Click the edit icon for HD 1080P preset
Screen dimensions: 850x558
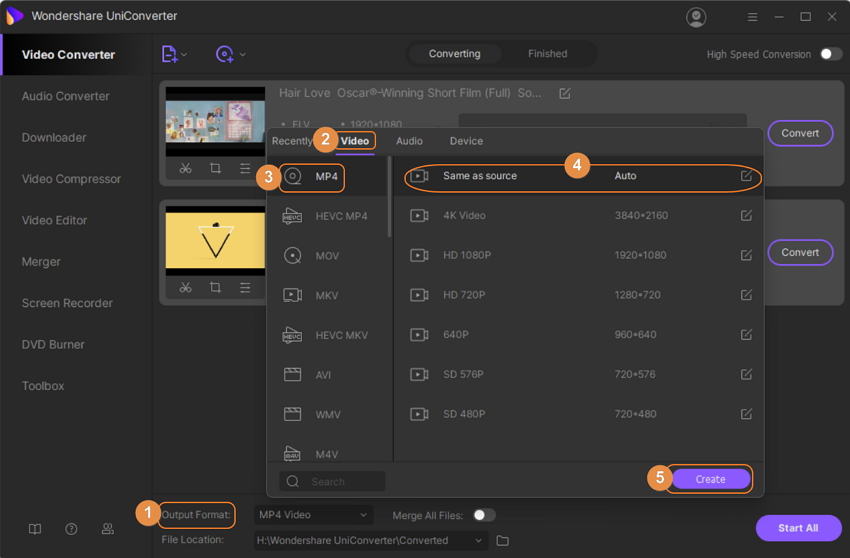tap(746, 255)
